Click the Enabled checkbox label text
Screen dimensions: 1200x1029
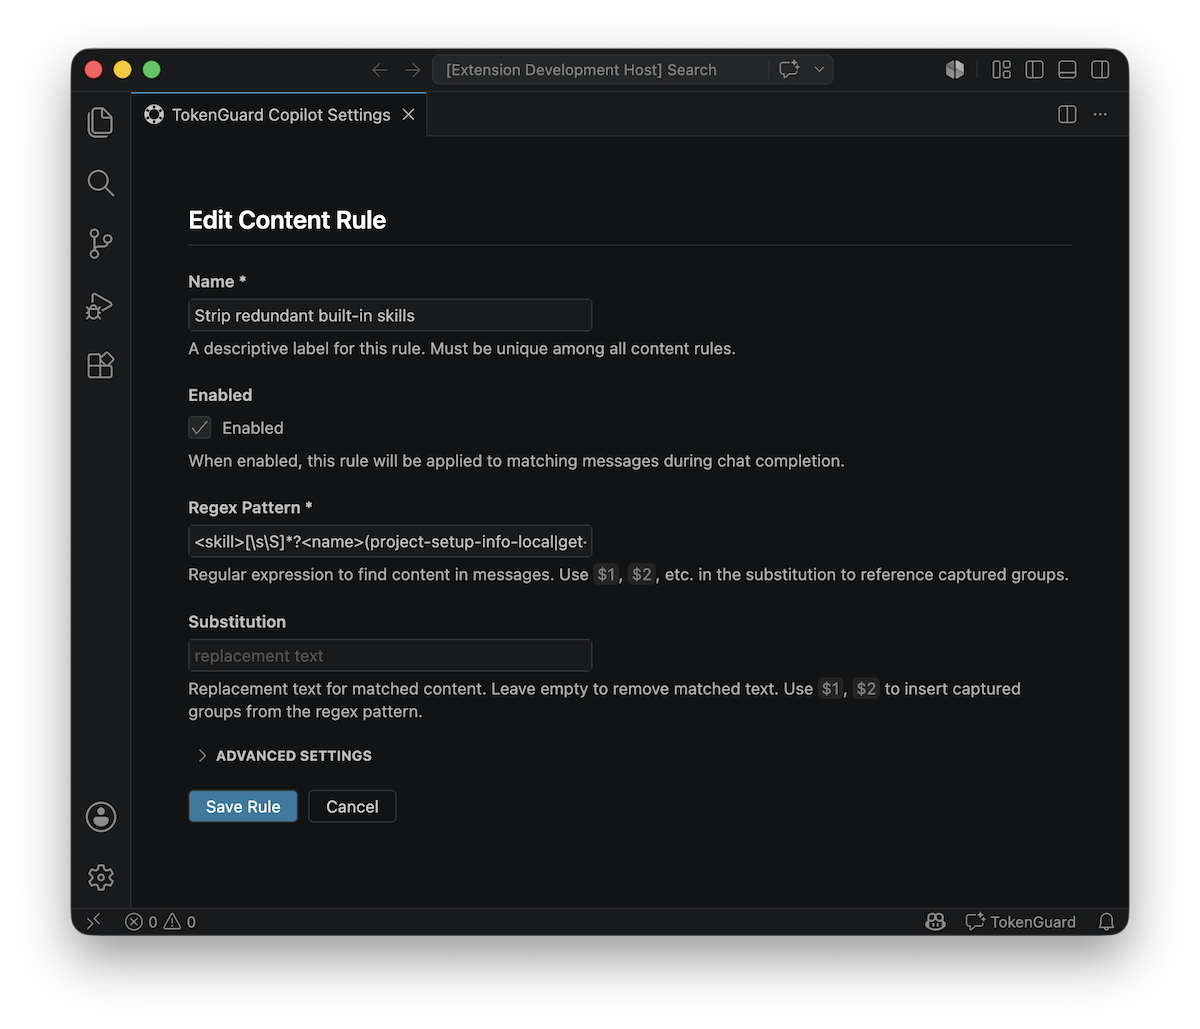coord(253,428)
